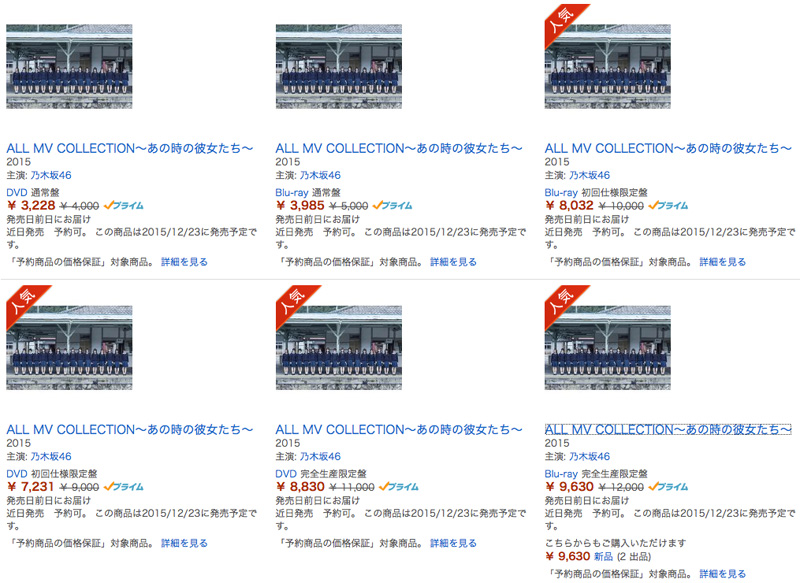Click Prime logo next to ¥3,228 price

tap(123, 206)
